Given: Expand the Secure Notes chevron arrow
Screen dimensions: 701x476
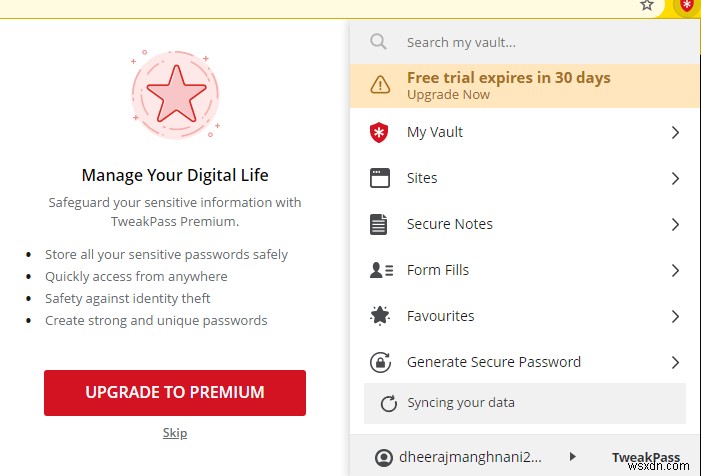Looking at the screenshot, I should (x=675, y=224).
